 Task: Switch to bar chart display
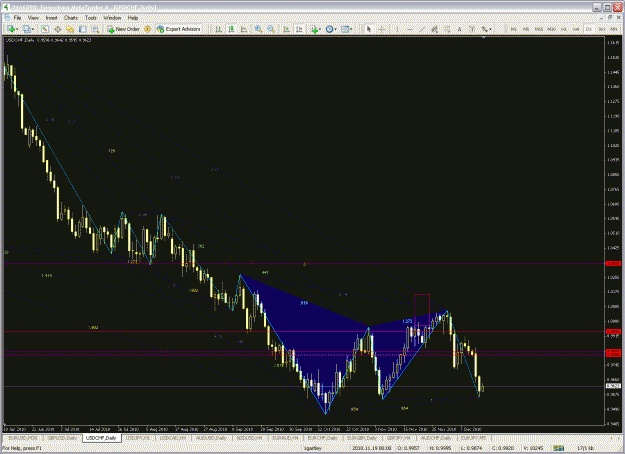(x=218, y=29)
